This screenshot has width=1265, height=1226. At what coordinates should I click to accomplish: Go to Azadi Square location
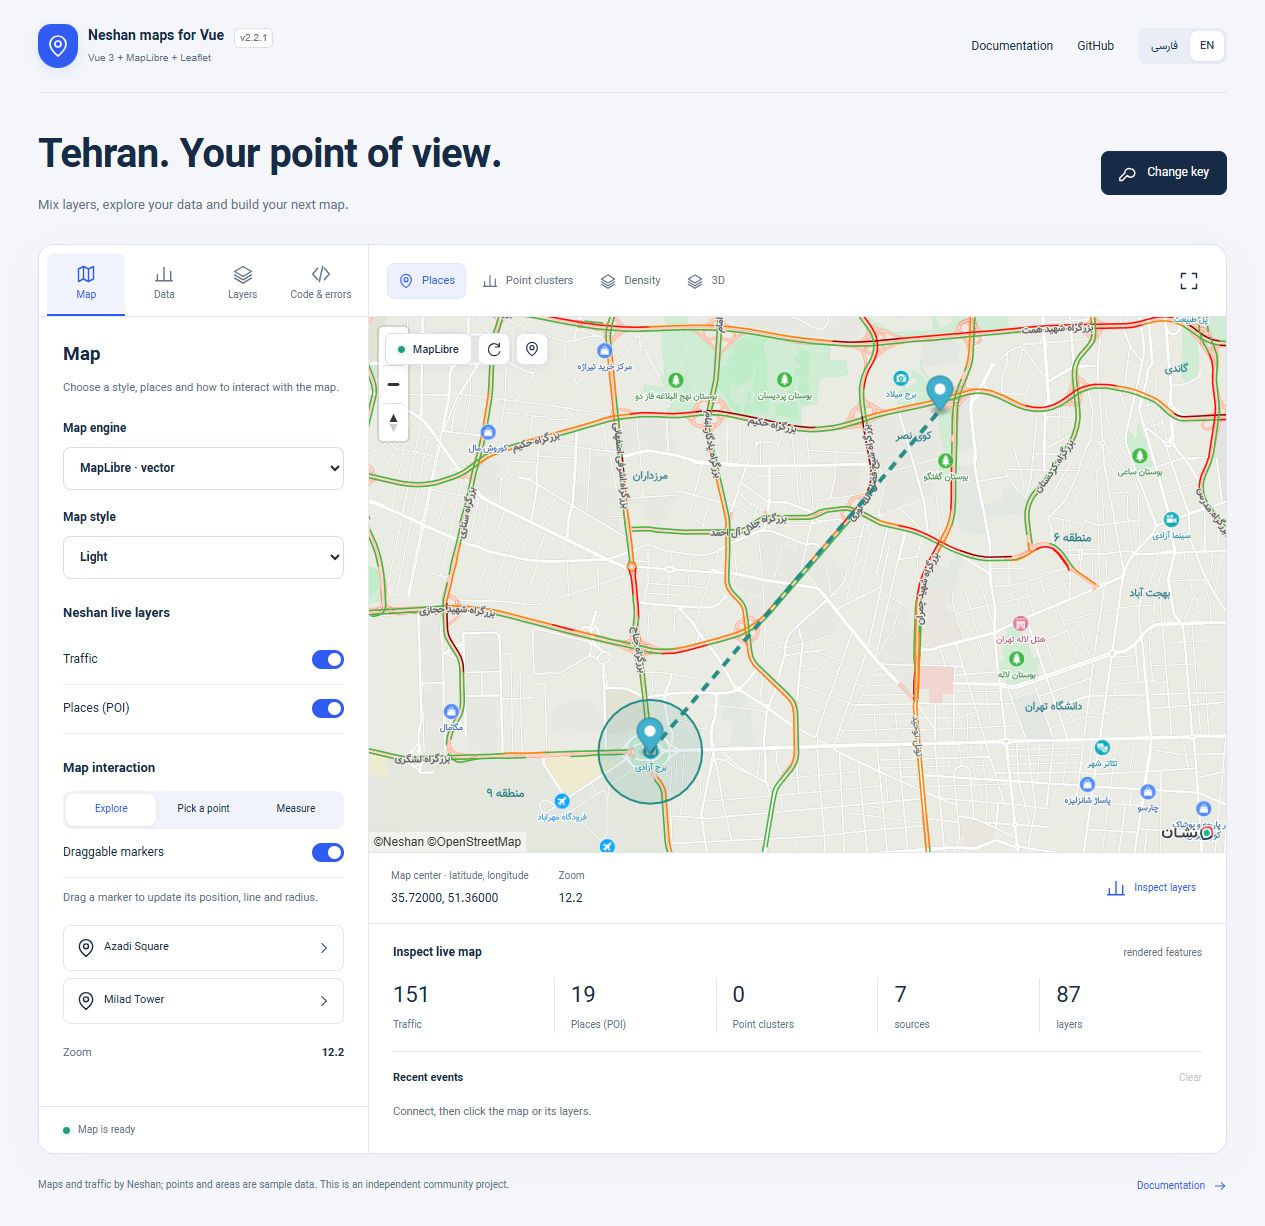click(x=203, y=947)
